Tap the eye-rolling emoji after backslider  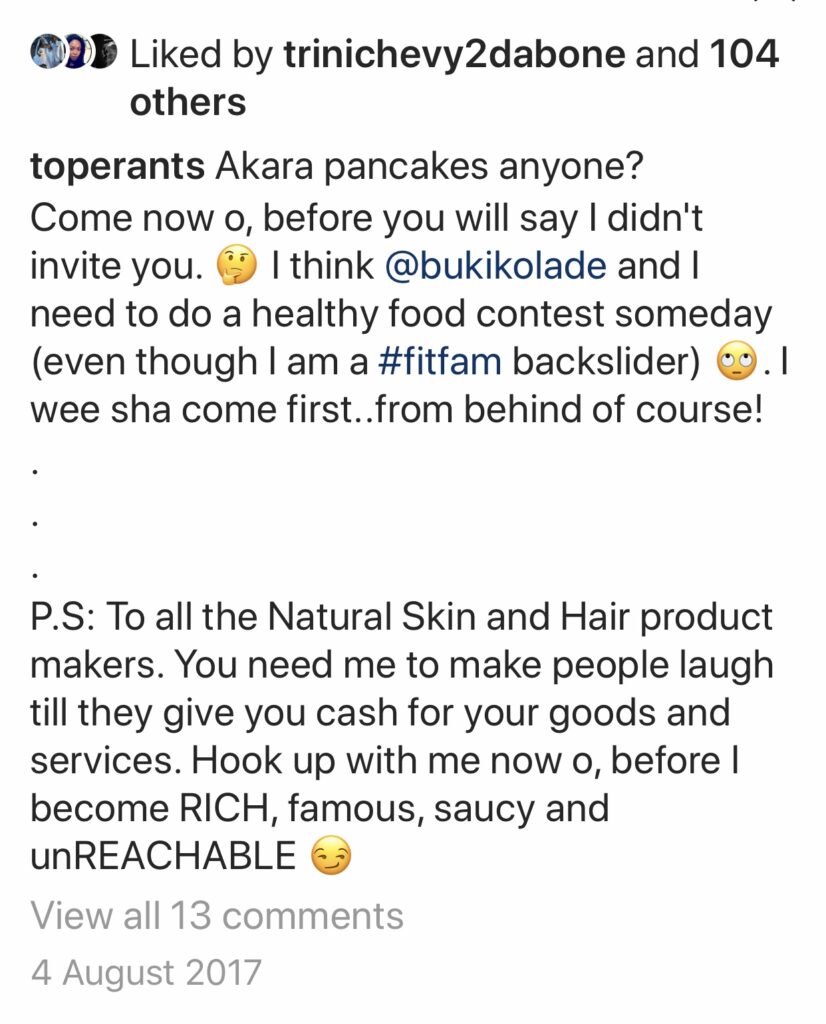point(737,363)
